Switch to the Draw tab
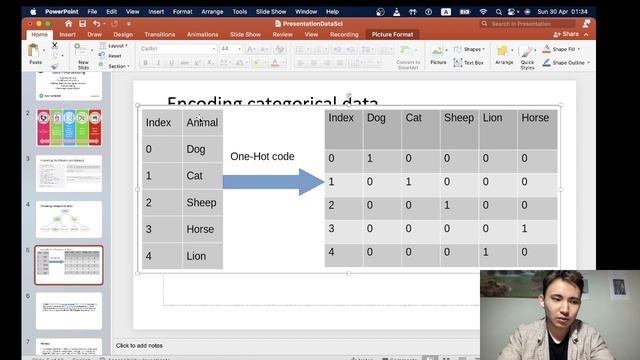 point(94,34)
